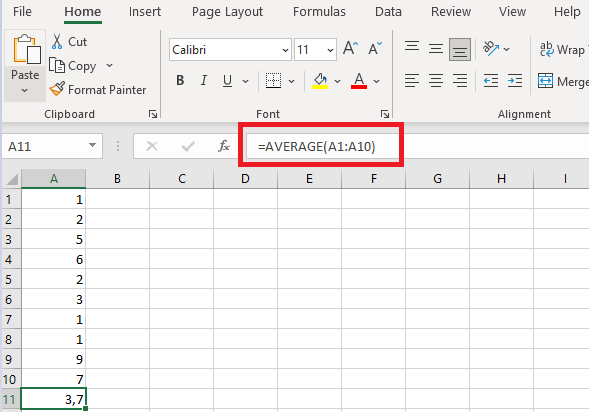Expand the Borders dropdown arrow
Viewport: 589px width, 412px height.
pyautogui.click(x=291, y=81)
